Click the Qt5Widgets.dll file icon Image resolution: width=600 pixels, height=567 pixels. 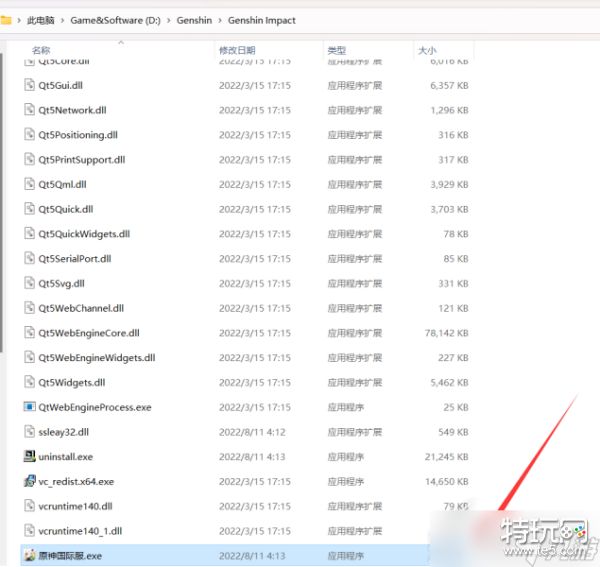coord(29,382)
